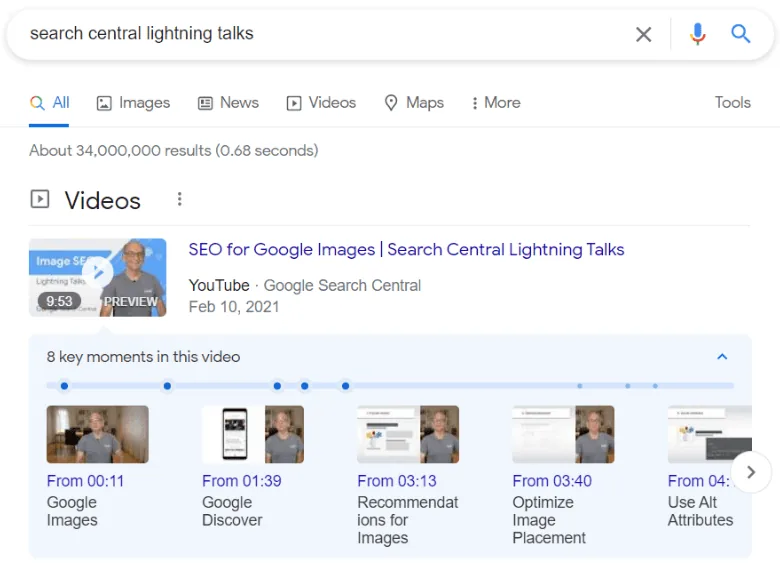780x563 pixels.
Task: Switch to the Maps tab
Action: pos(414,102)
